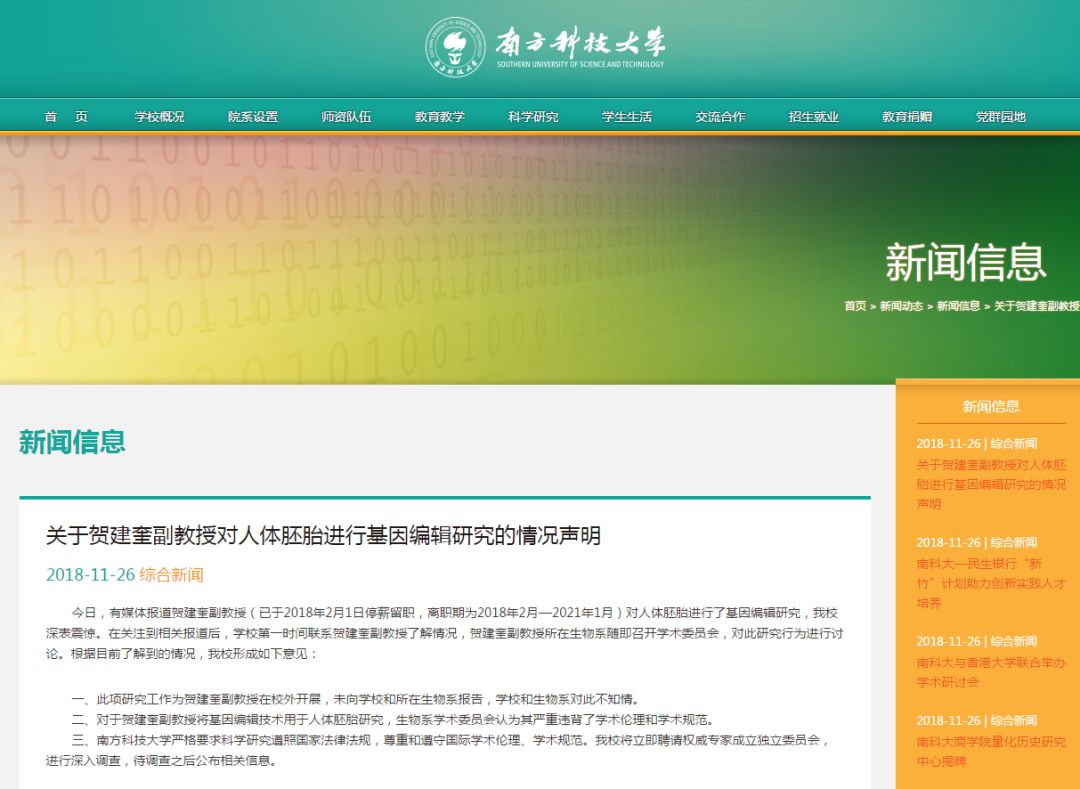Open the 学校概况 menu

(160, 117)
